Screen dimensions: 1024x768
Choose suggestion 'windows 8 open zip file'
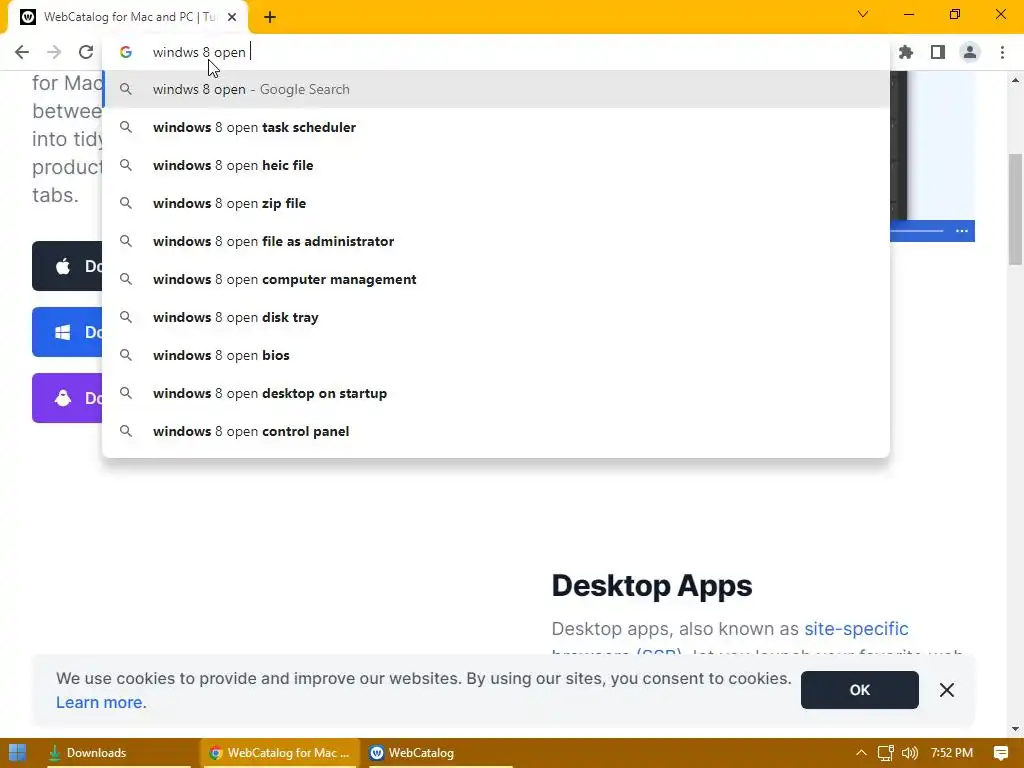tap(496, 203)
